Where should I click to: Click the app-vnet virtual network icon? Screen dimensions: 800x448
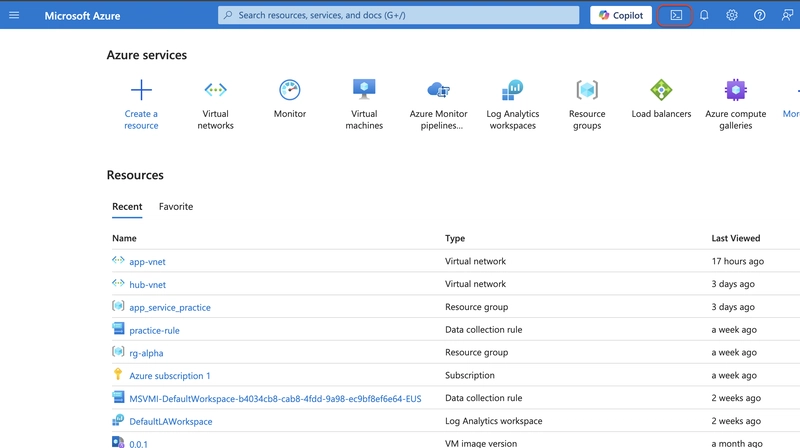118,260
